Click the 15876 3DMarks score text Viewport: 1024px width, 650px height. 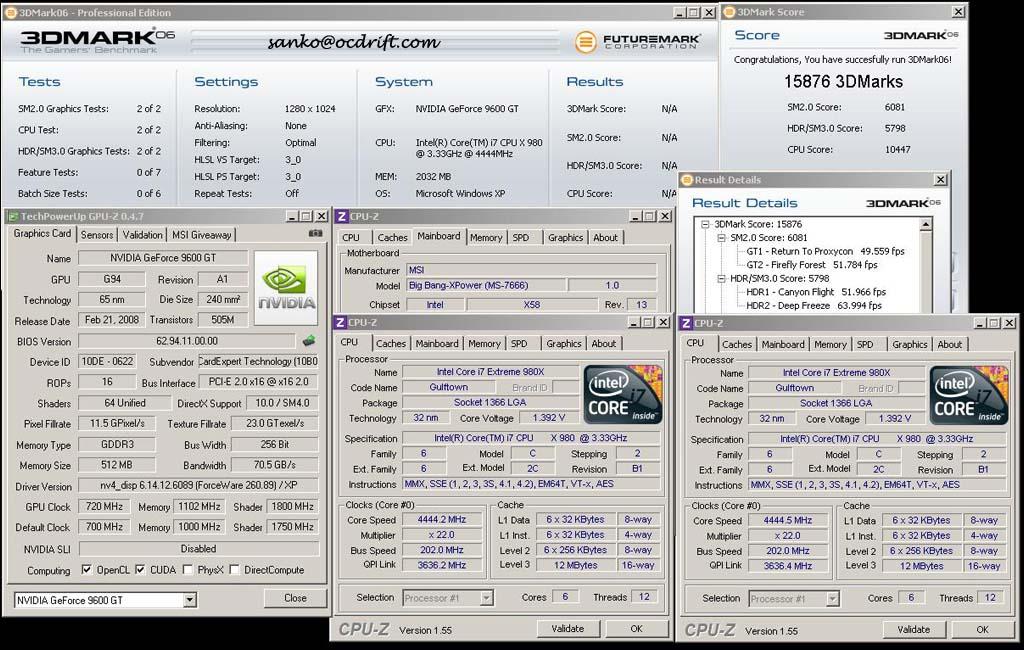pyautogui.click(x=843, y=82)
